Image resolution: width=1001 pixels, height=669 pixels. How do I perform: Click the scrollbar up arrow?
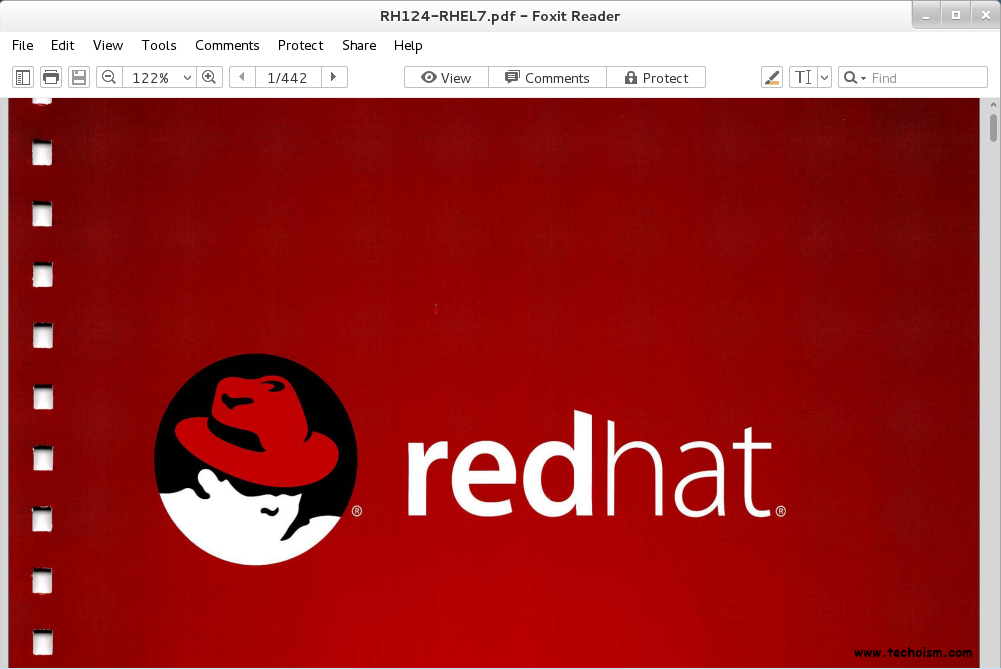(993, 105)
